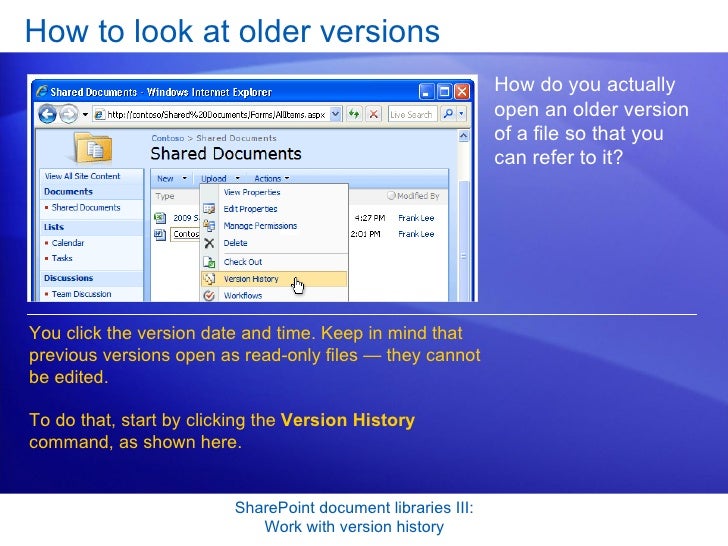The height and width of the screenshot is (546, 728).
Task: Open the Shared Documents breadcrumb link
Action: coord(236,138)
